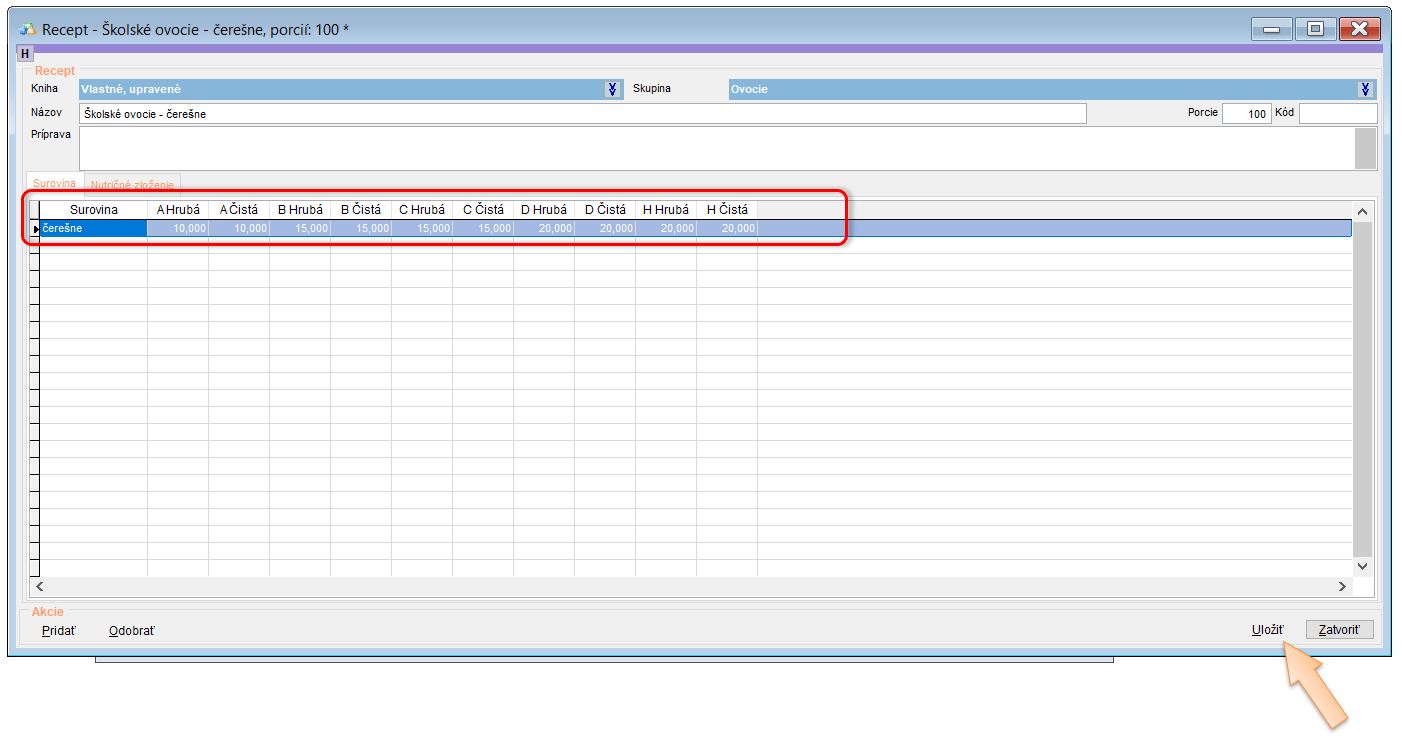Switch to the Nutričné zloženie tab
The image size is (1402, 742).
pyautogui.click(x=133, y=184)
